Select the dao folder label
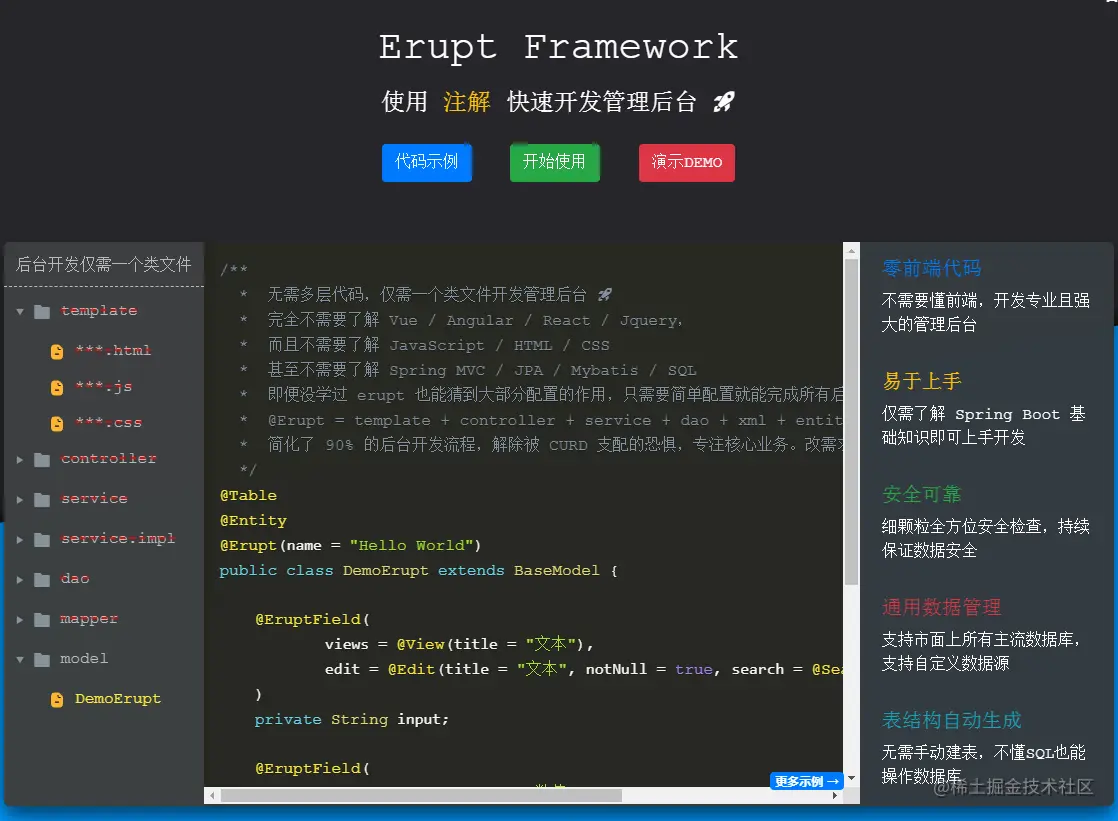Image resolution: width=1118 pixels, height=821 pixels. (75, 578)
